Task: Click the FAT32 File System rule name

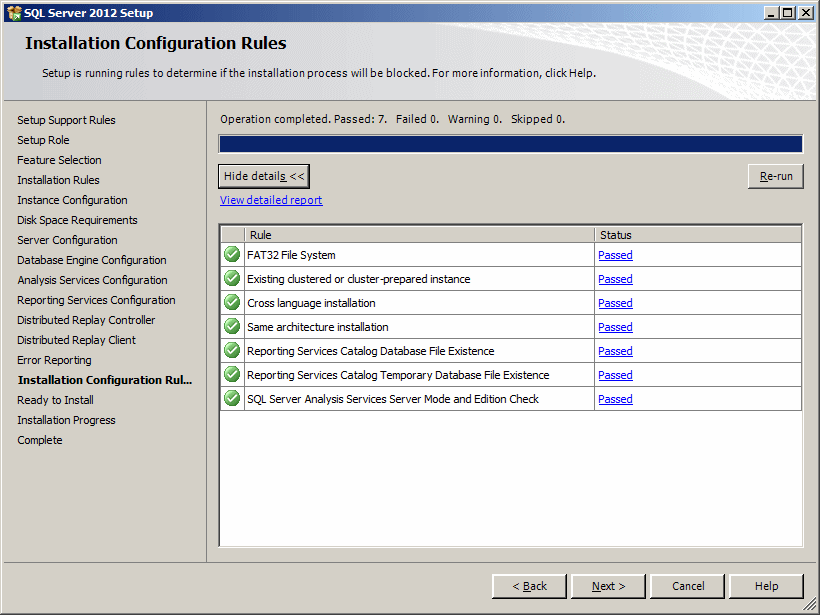Action: coord(291,255)
